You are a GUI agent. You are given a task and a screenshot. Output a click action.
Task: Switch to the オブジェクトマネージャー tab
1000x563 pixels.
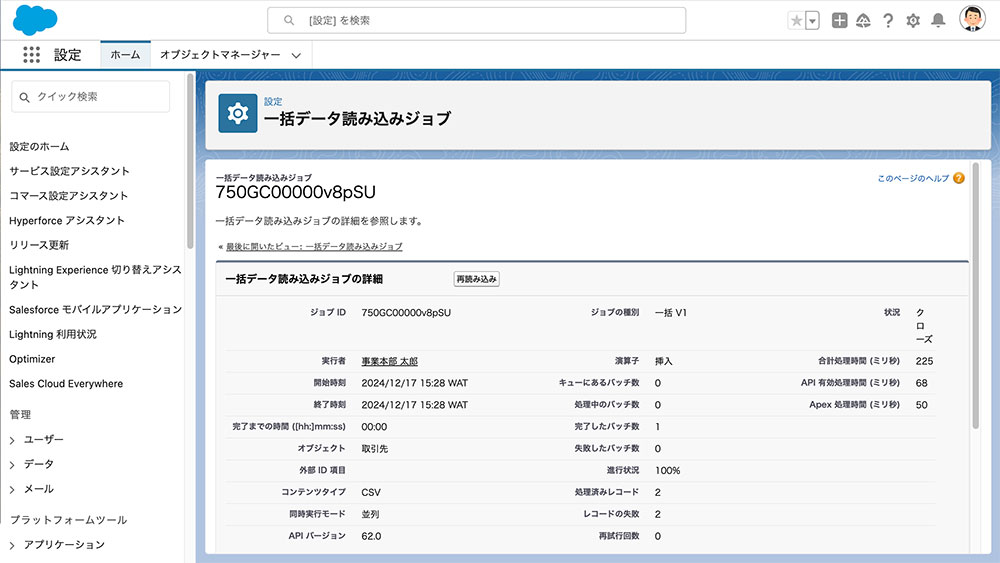pos(220,55)
